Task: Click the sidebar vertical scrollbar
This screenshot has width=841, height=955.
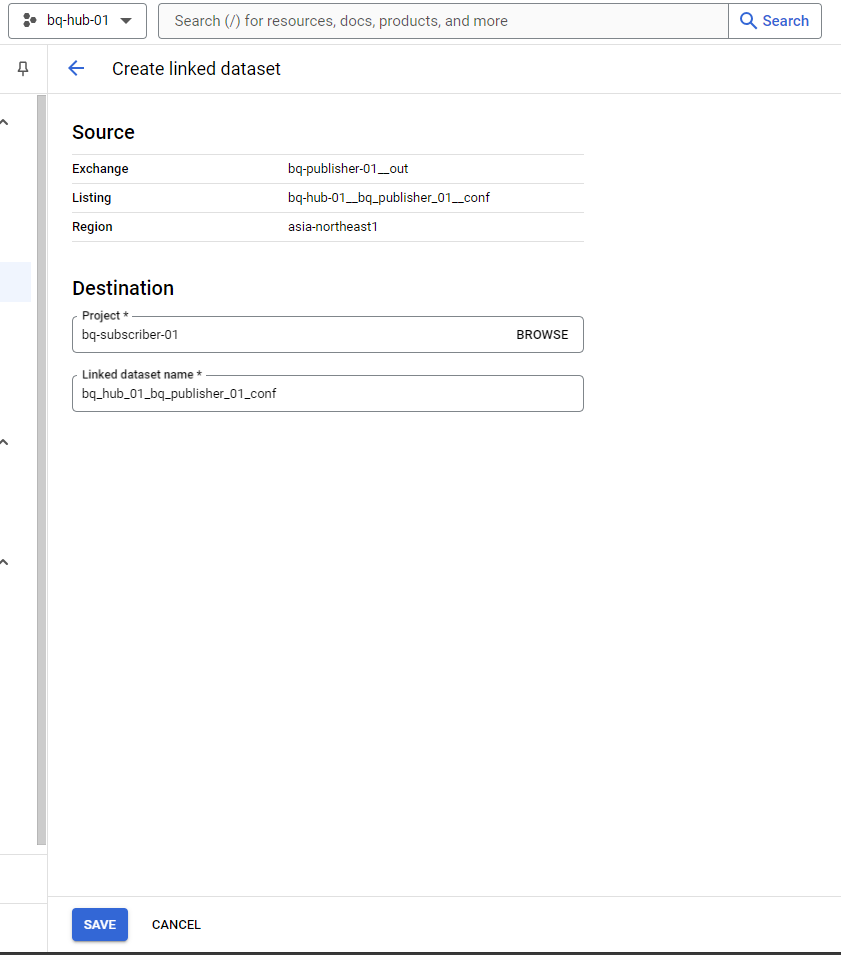Action: click(41, 470)
